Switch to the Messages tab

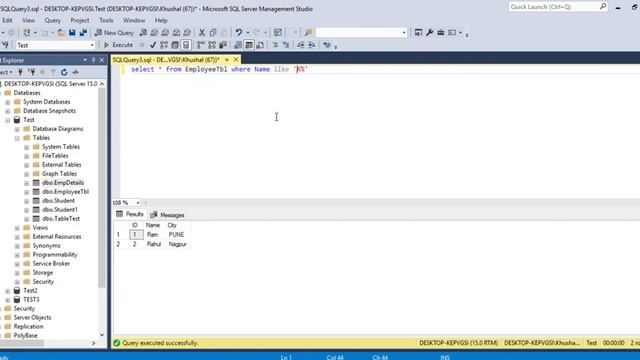tap(167, 215)
